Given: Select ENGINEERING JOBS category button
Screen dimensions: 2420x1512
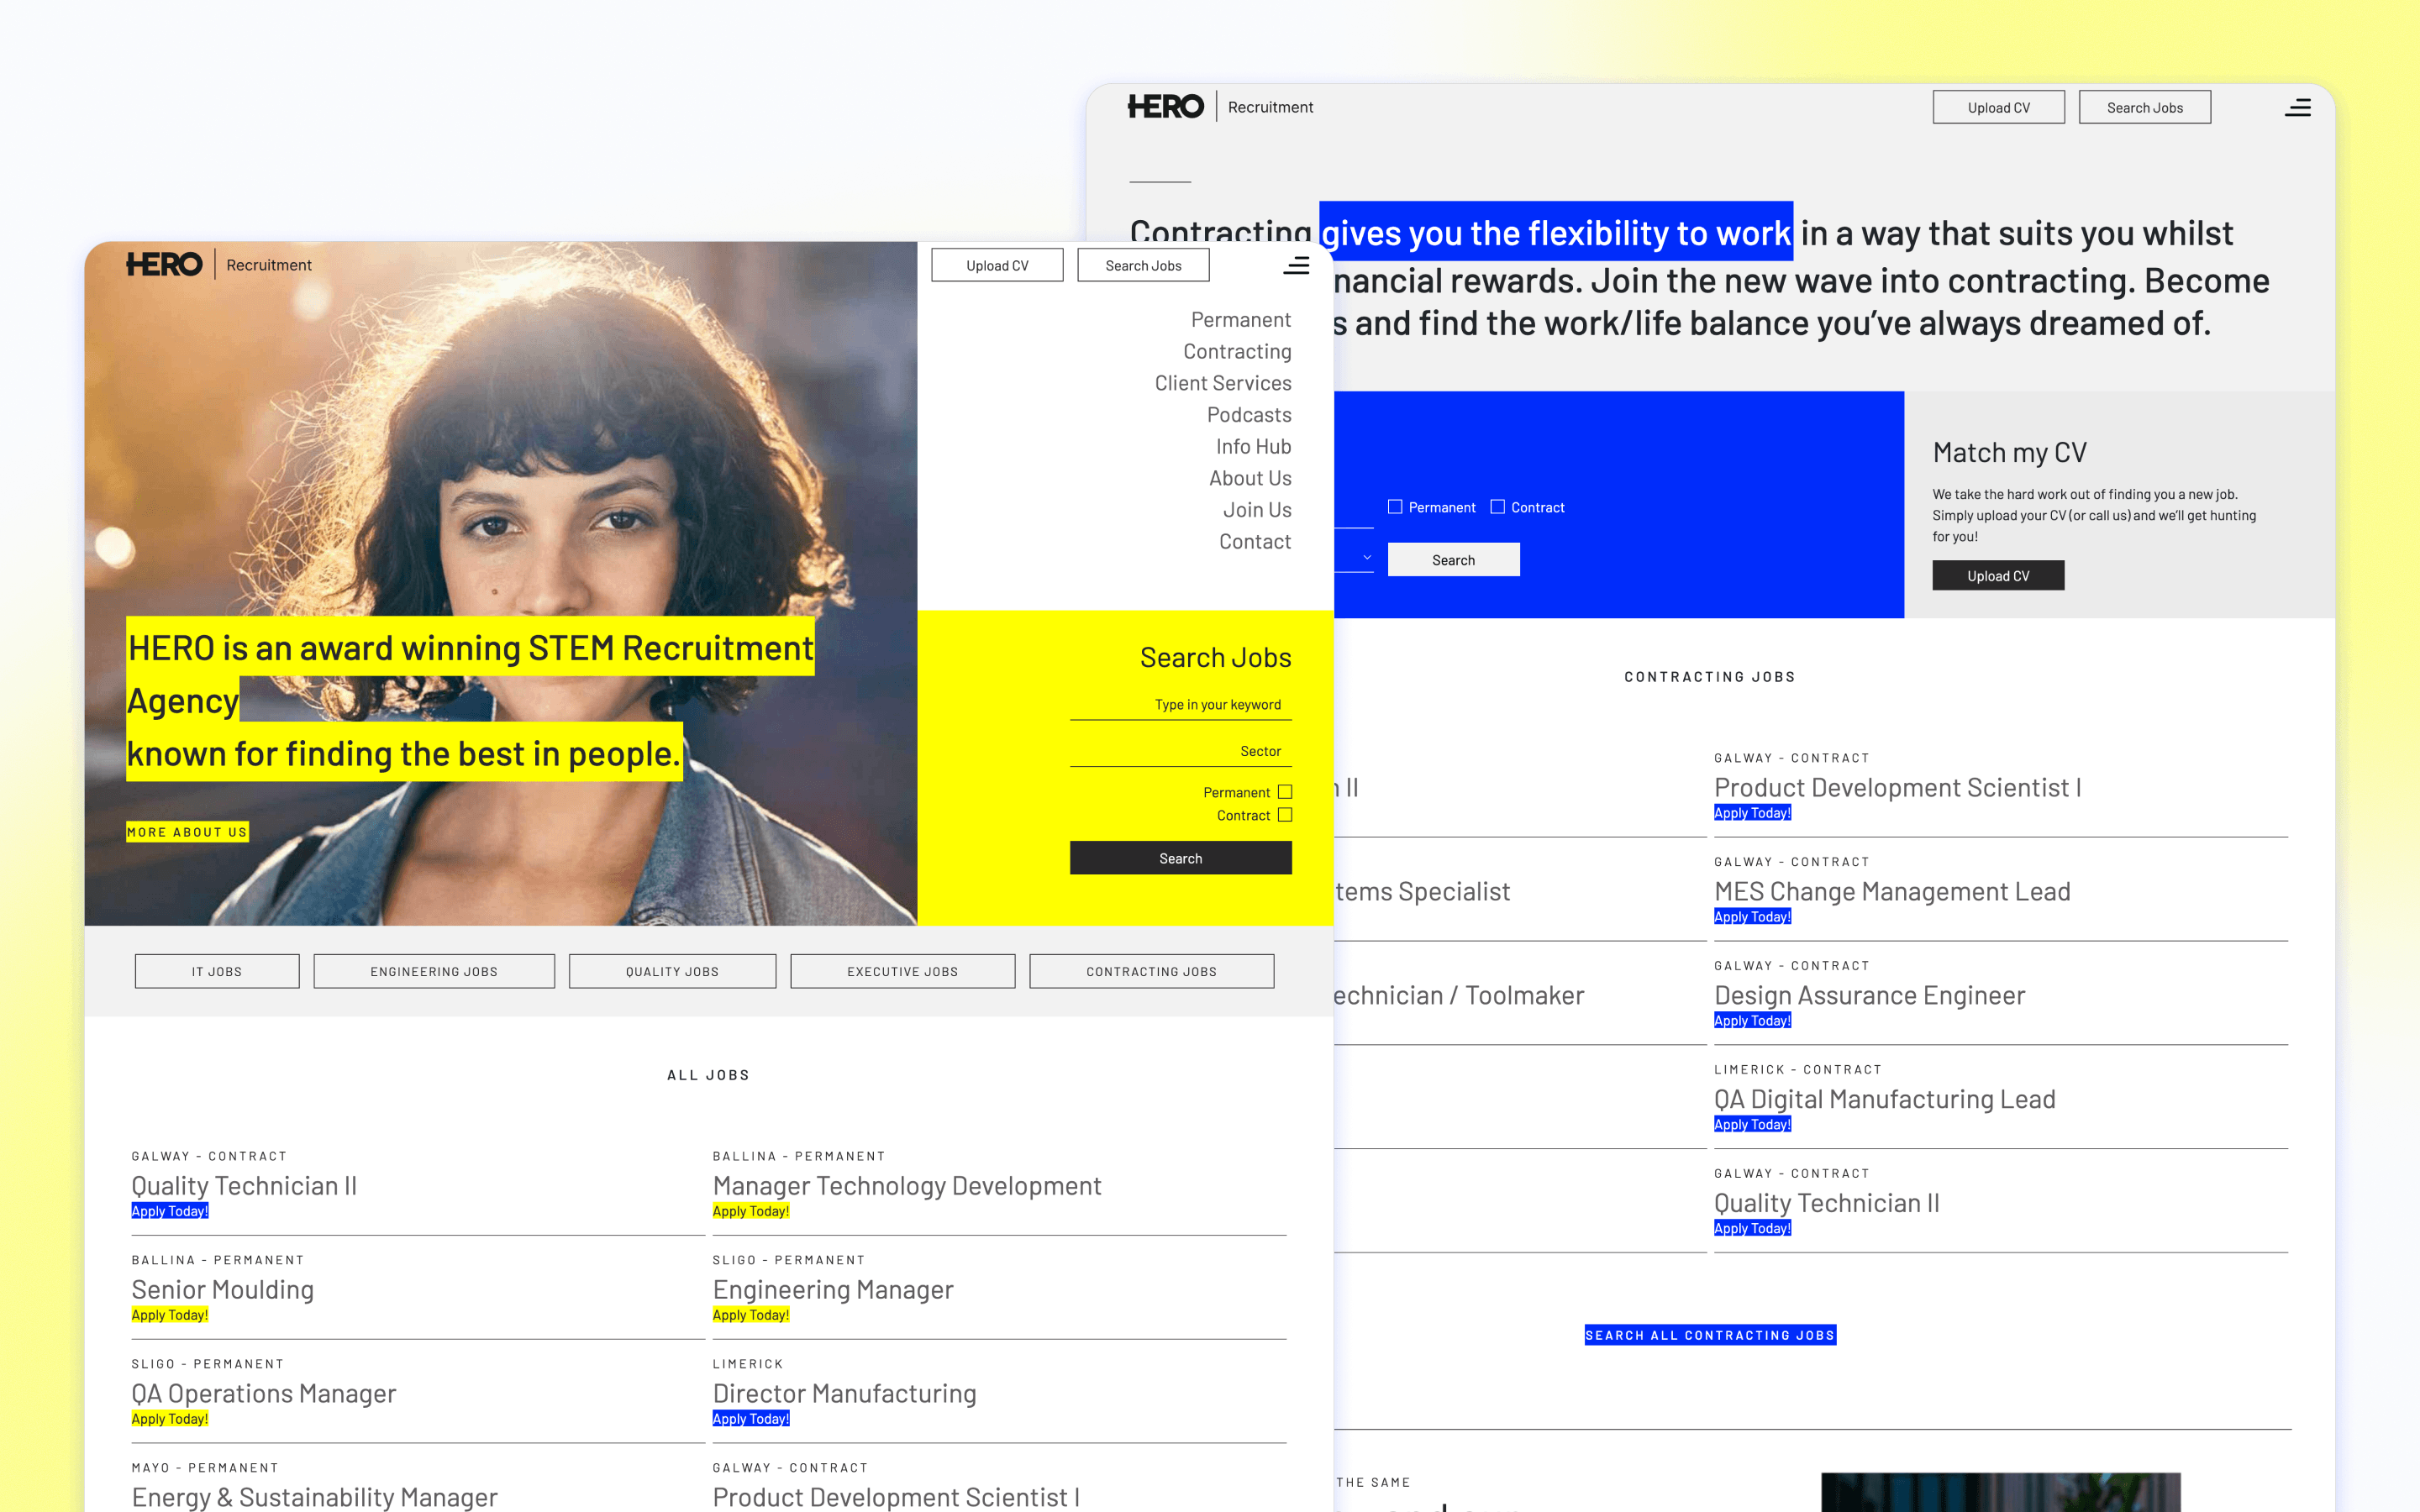Looking at the screenshot, I should click(434, 971).
